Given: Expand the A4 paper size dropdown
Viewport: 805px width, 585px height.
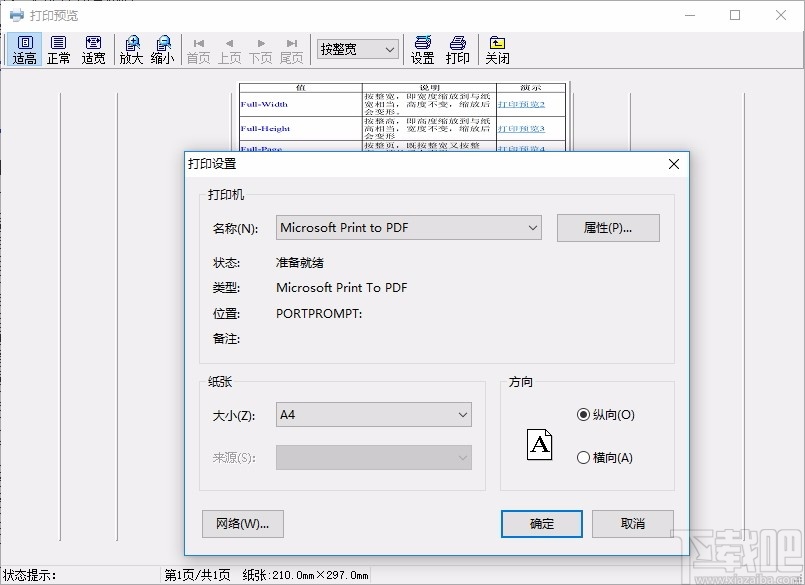Looking at the screenshot, I should [461, 414].
